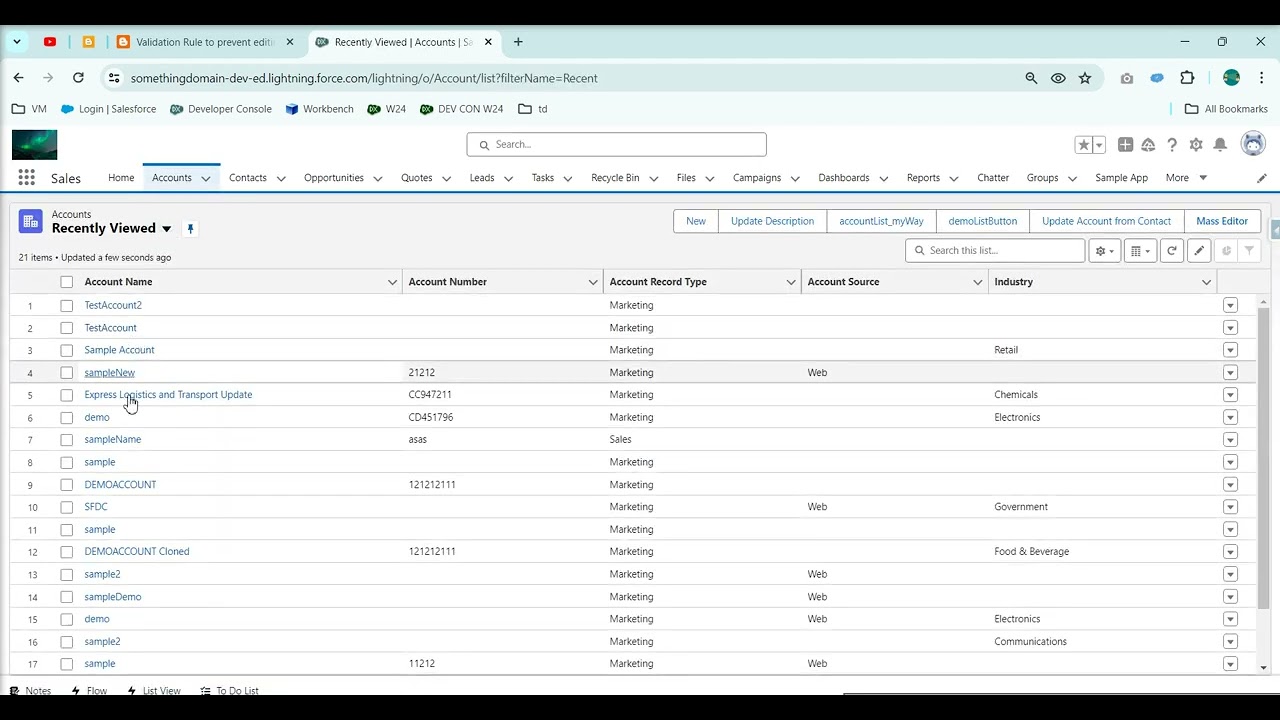1280x720 pixels.
Task: Open browser extensions puzzle icon
Action: click(x=1187, y=78)
